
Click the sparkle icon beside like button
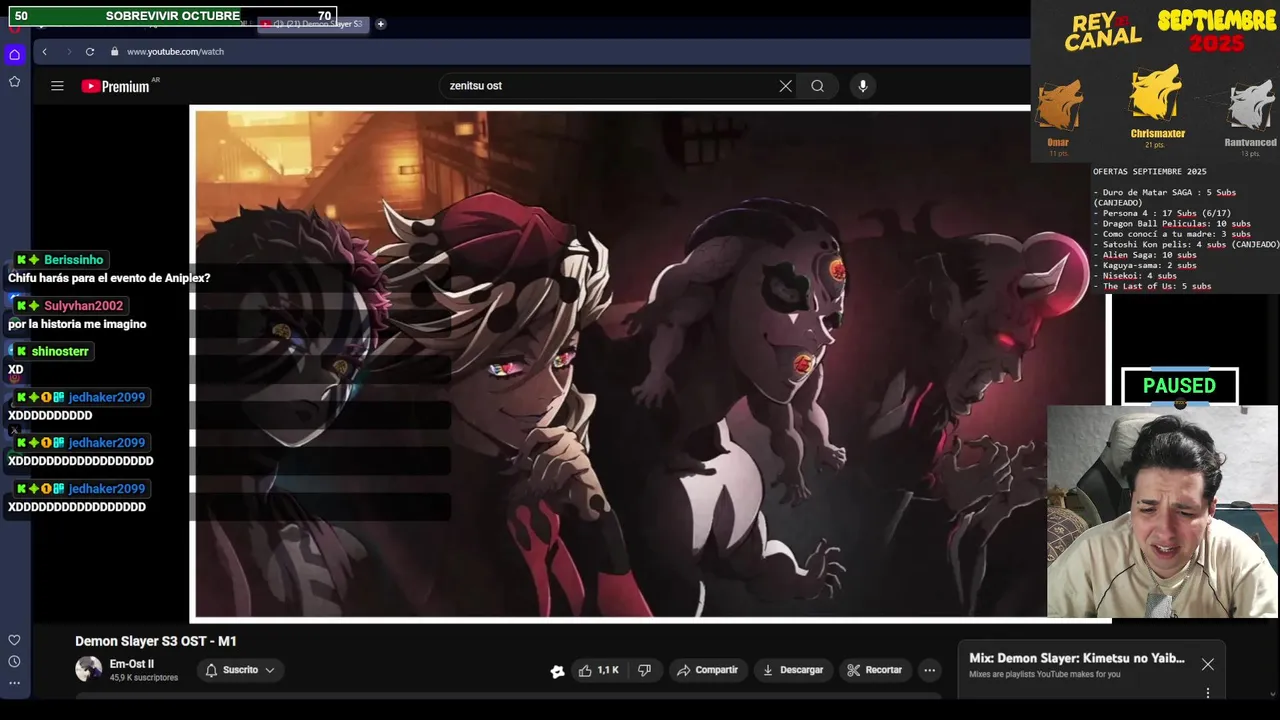point(557,671)
